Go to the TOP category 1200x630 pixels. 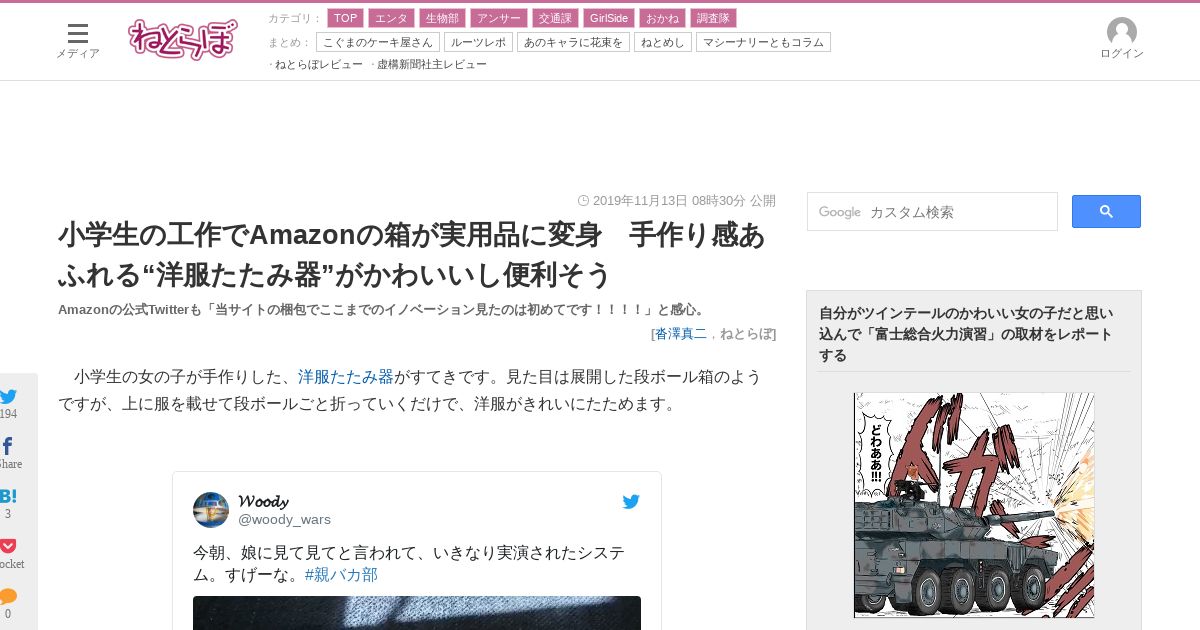(x=345, y=18)
